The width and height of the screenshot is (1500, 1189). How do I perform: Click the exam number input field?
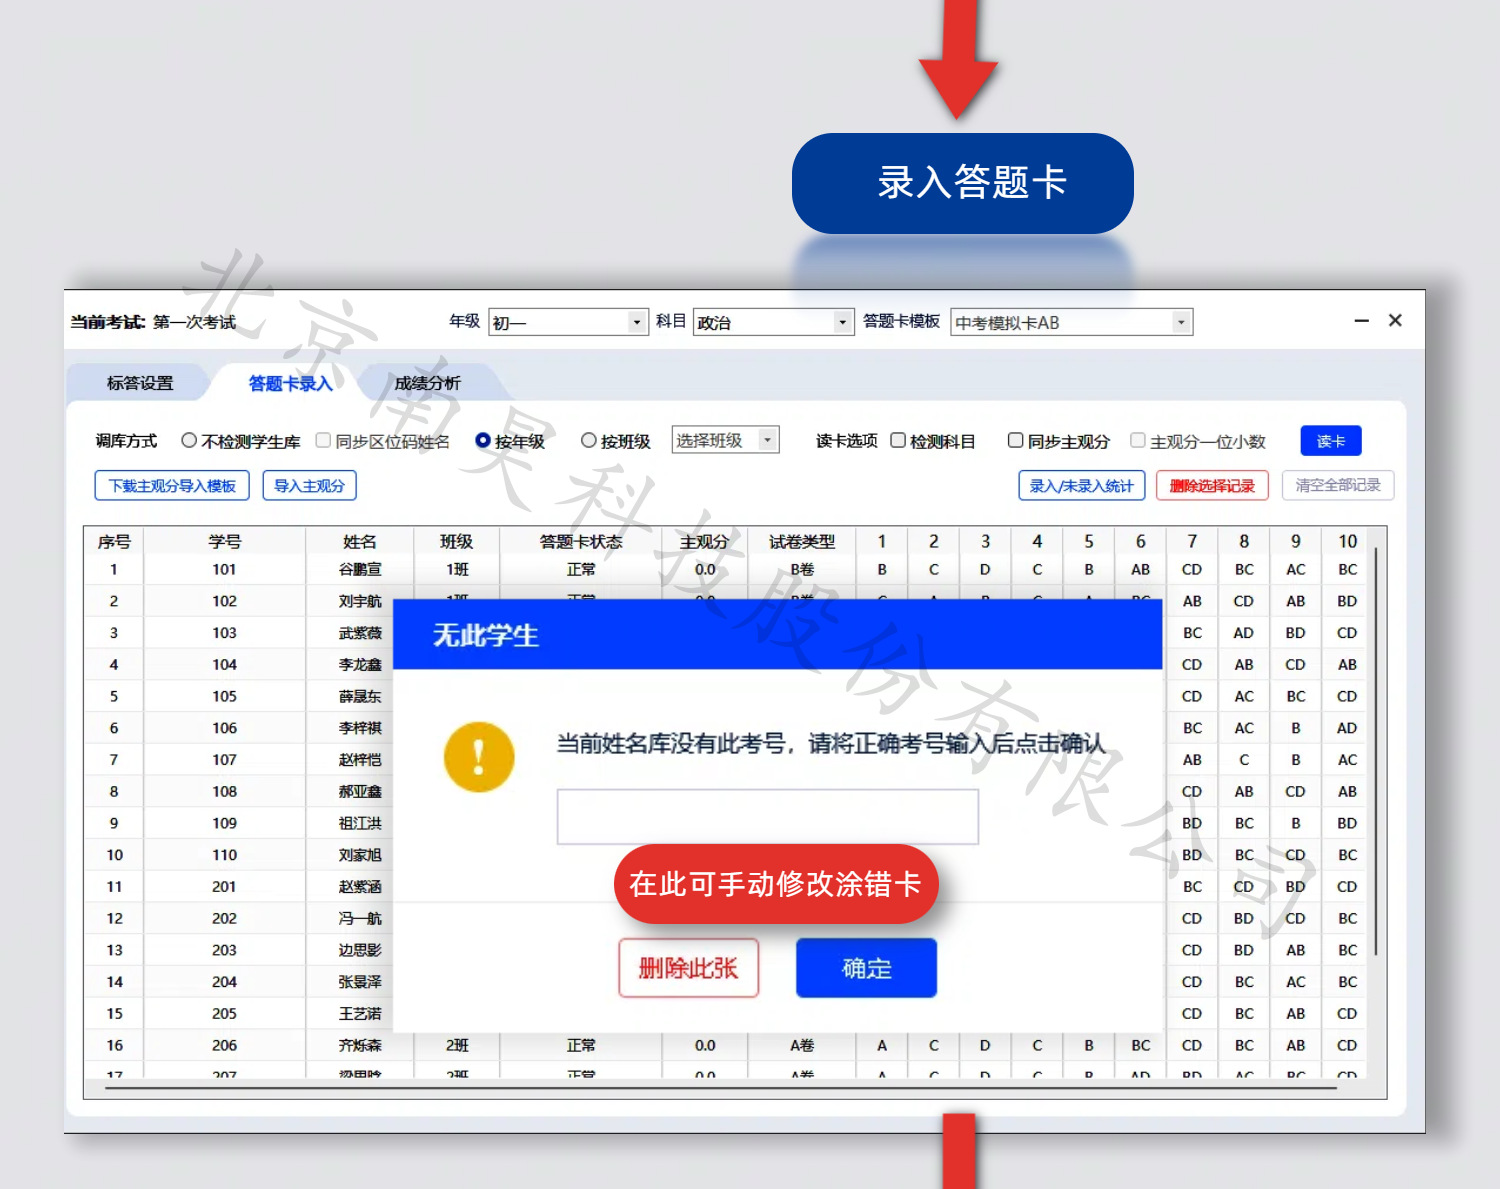pos(767,817)
